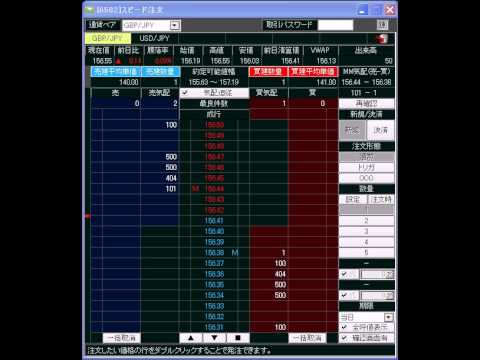480x360 pixels.
Task: Click the 買建数量 red header
Action: 268,71
